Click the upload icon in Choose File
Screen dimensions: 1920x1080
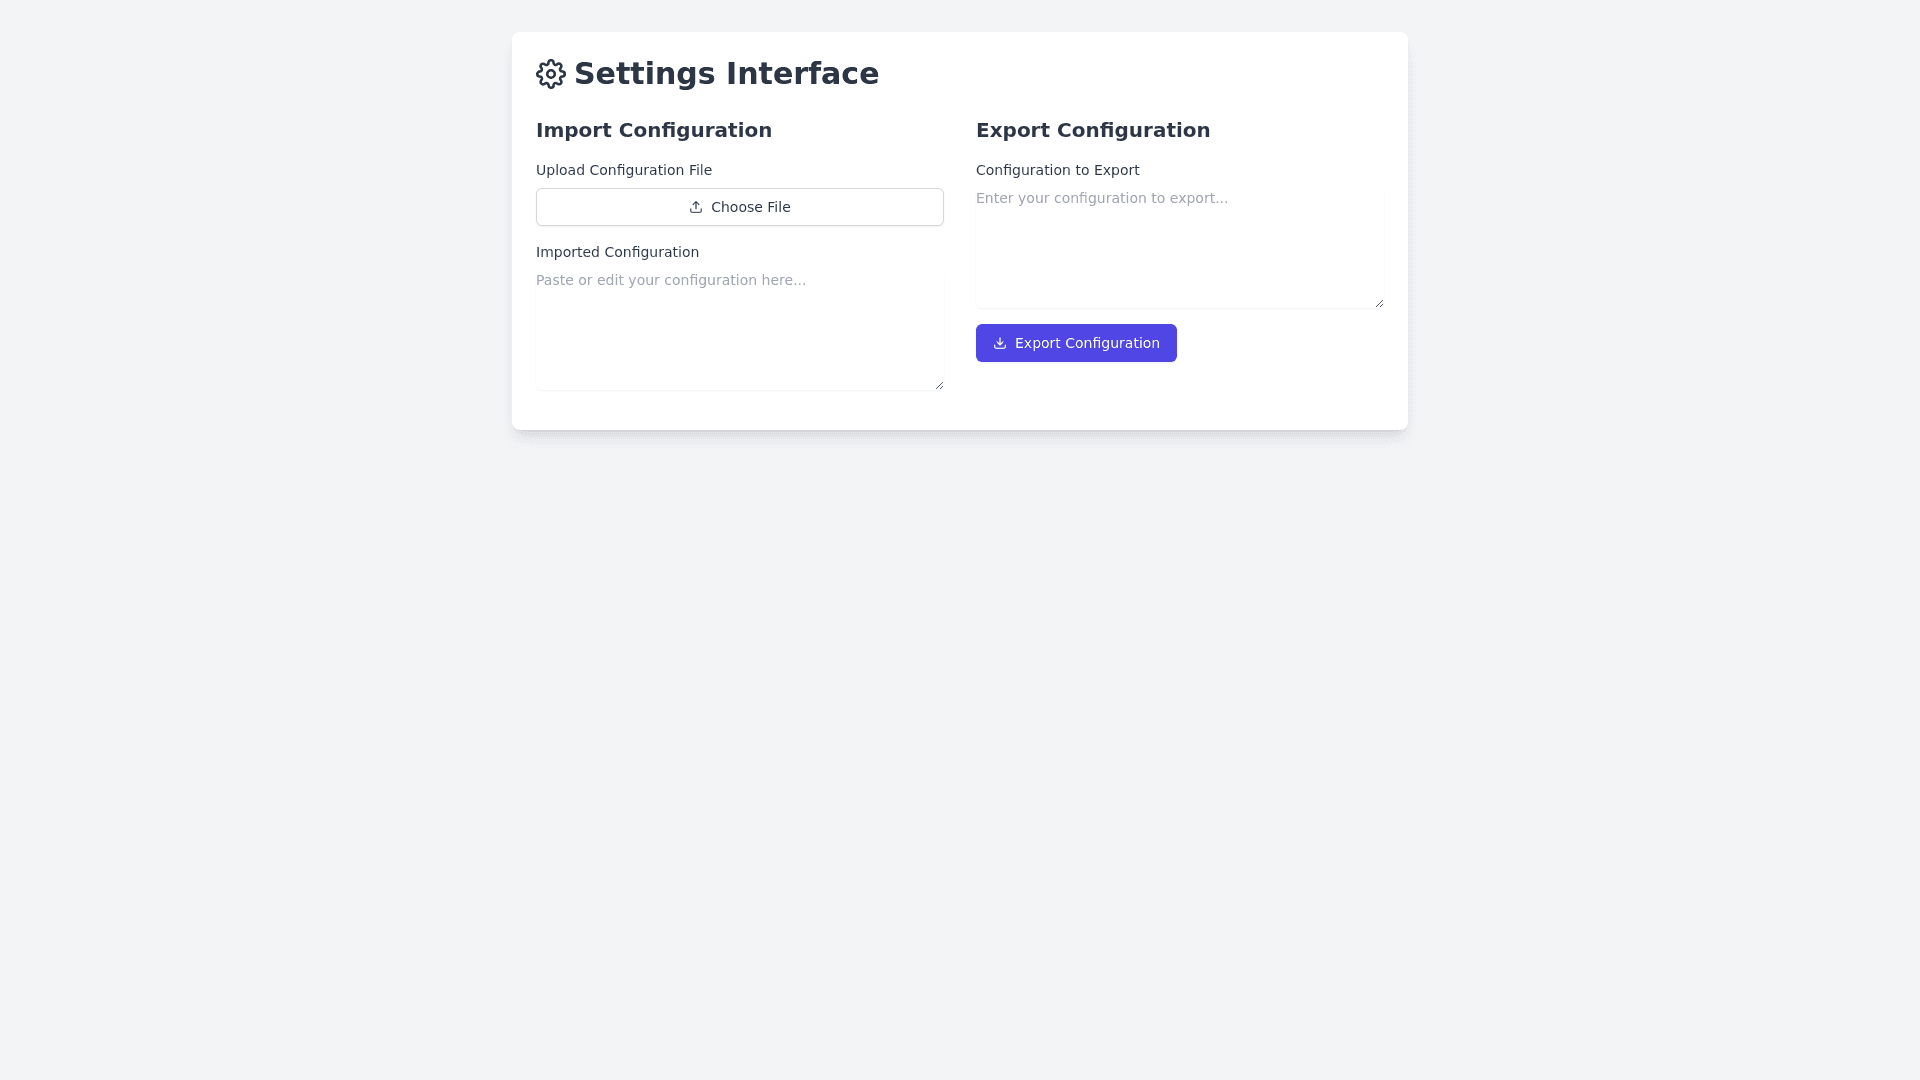[x=696, y=207]
